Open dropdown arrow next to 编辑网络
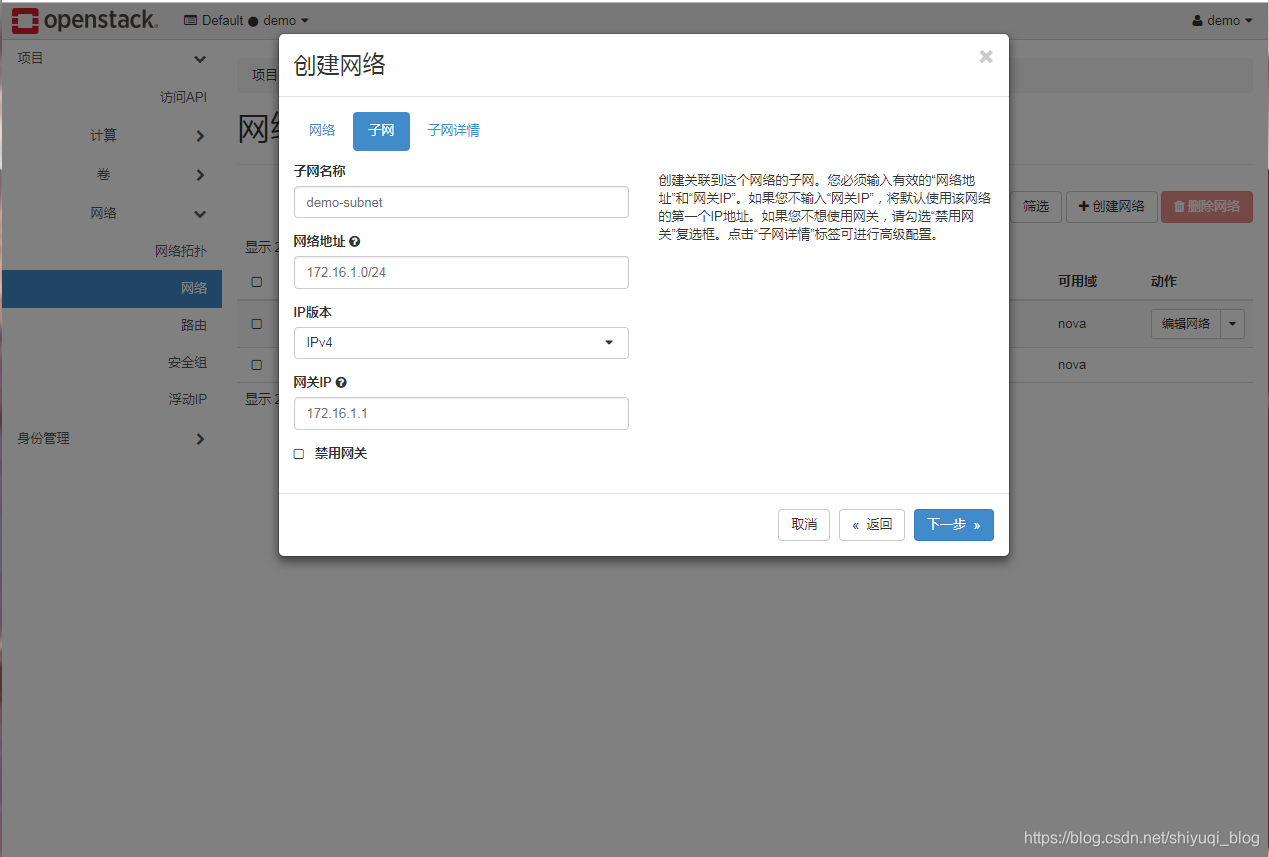Viewport: 1269px width, 857px height. point(1232,324)
